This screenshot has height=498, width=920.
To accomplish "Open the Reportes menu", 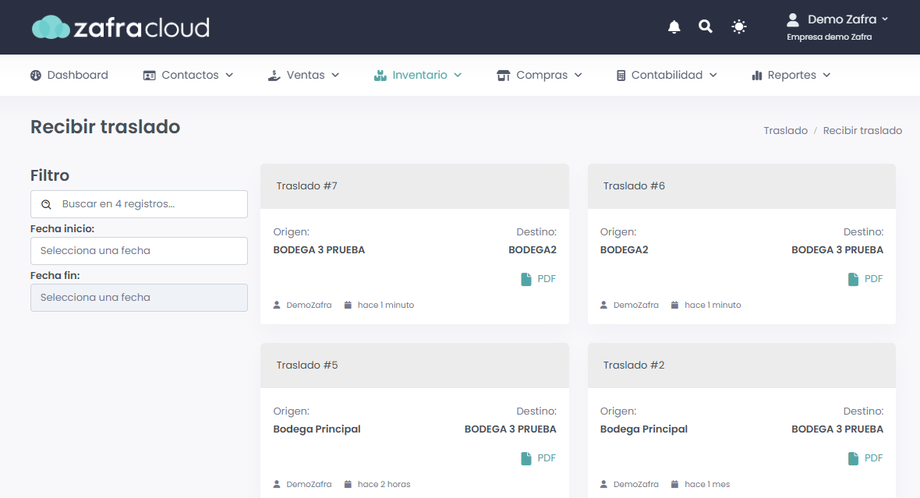I will (x=791, y=75).
